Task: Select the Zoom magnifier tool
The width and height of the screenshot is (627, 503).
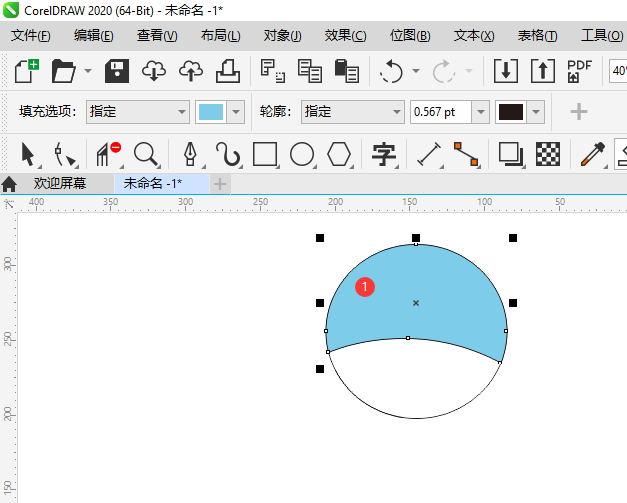Action: 147,154
